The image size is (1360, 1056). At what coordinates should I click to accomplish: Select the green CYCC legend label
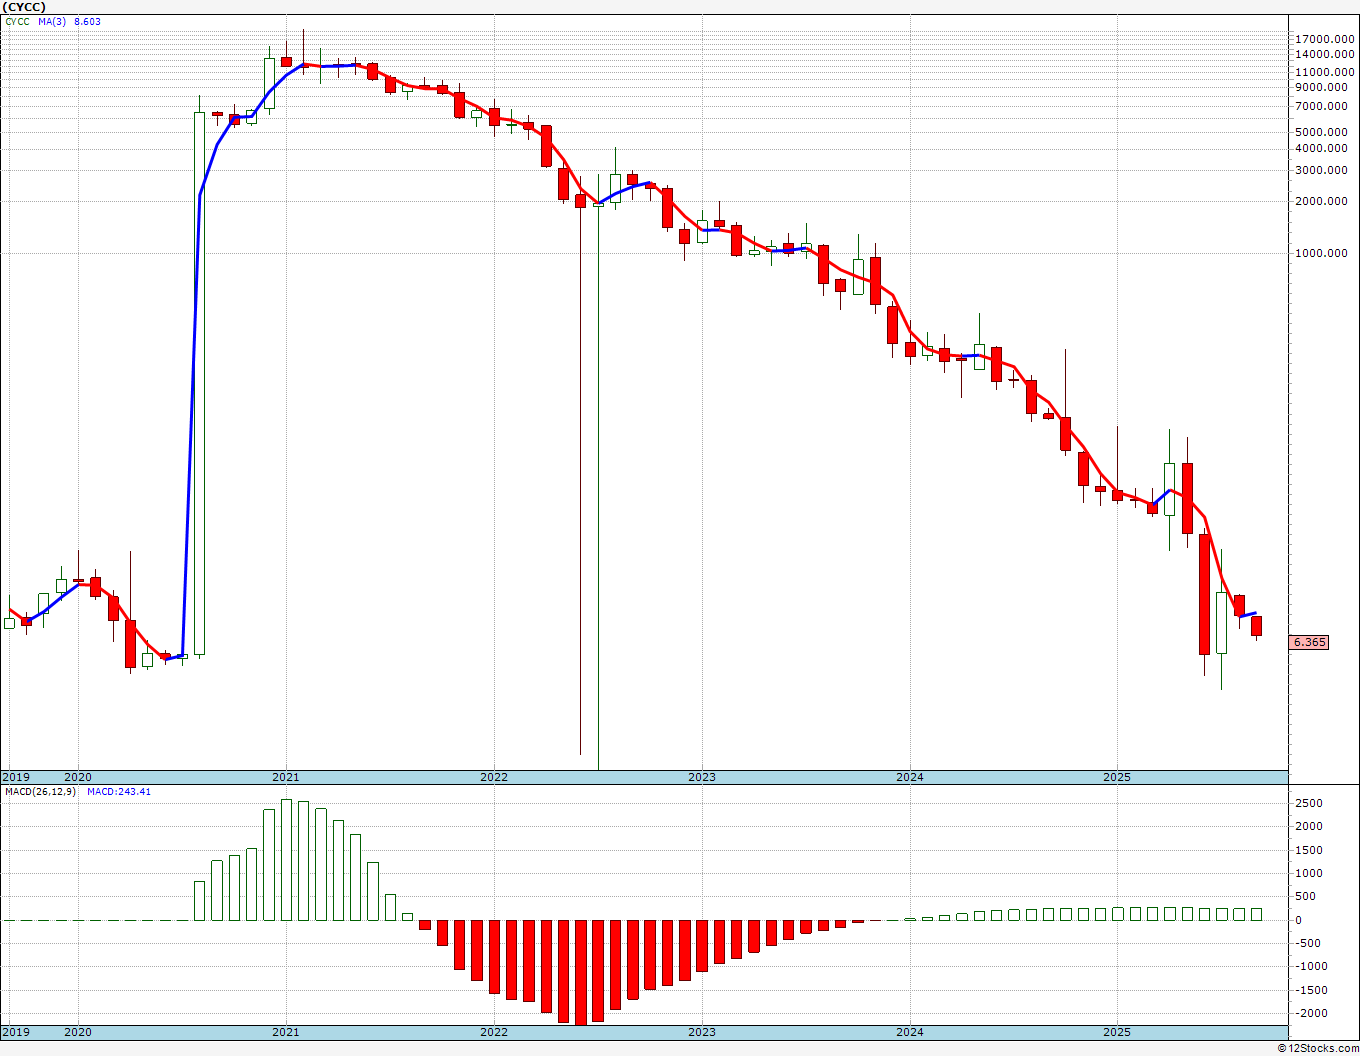point(18,22)
